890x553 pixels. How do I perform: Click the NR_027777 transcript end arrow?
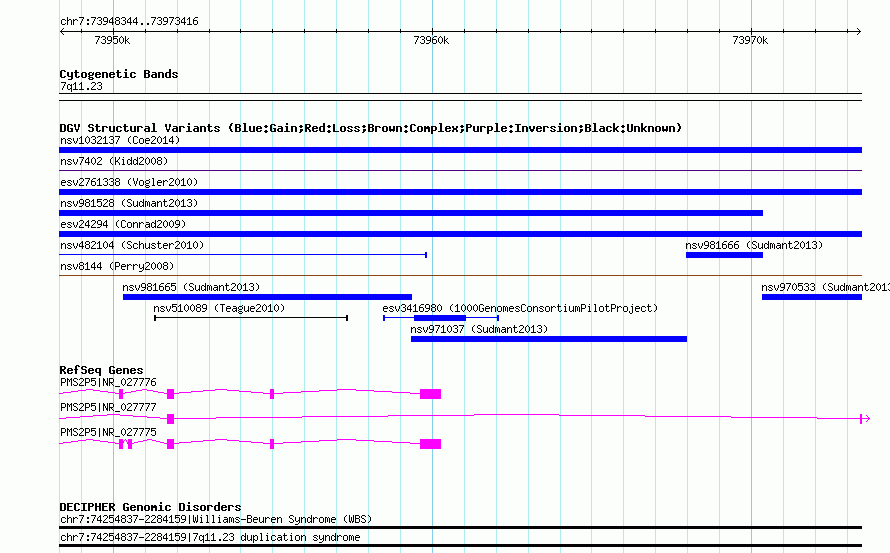click(865, 419)
